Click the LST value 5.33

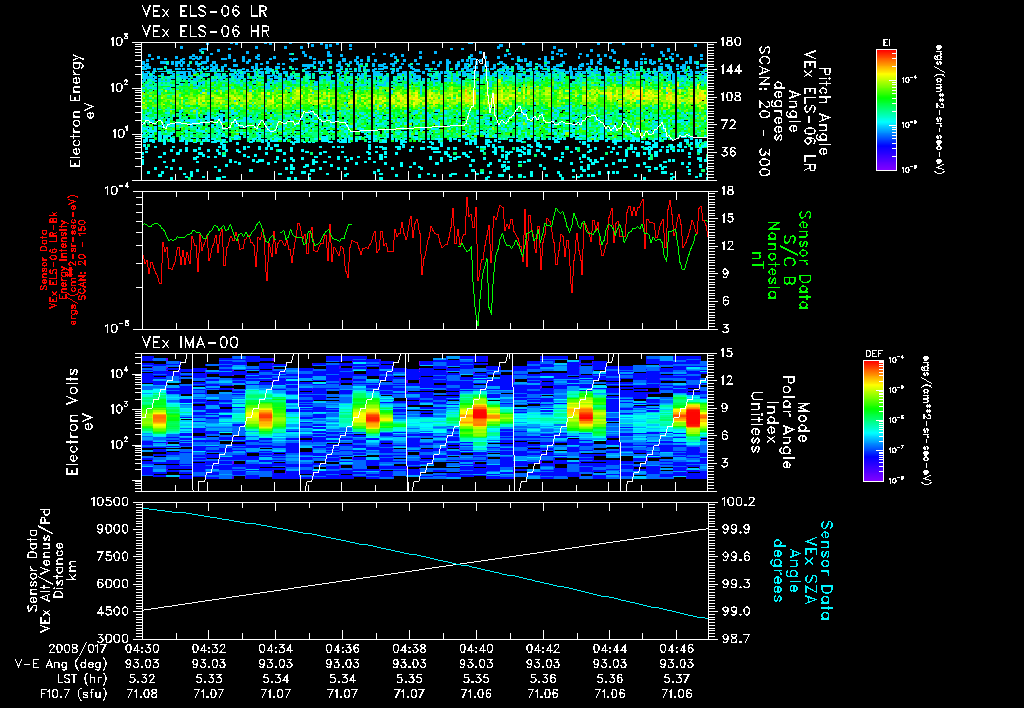pyautogui.click(x=208, y=679)
